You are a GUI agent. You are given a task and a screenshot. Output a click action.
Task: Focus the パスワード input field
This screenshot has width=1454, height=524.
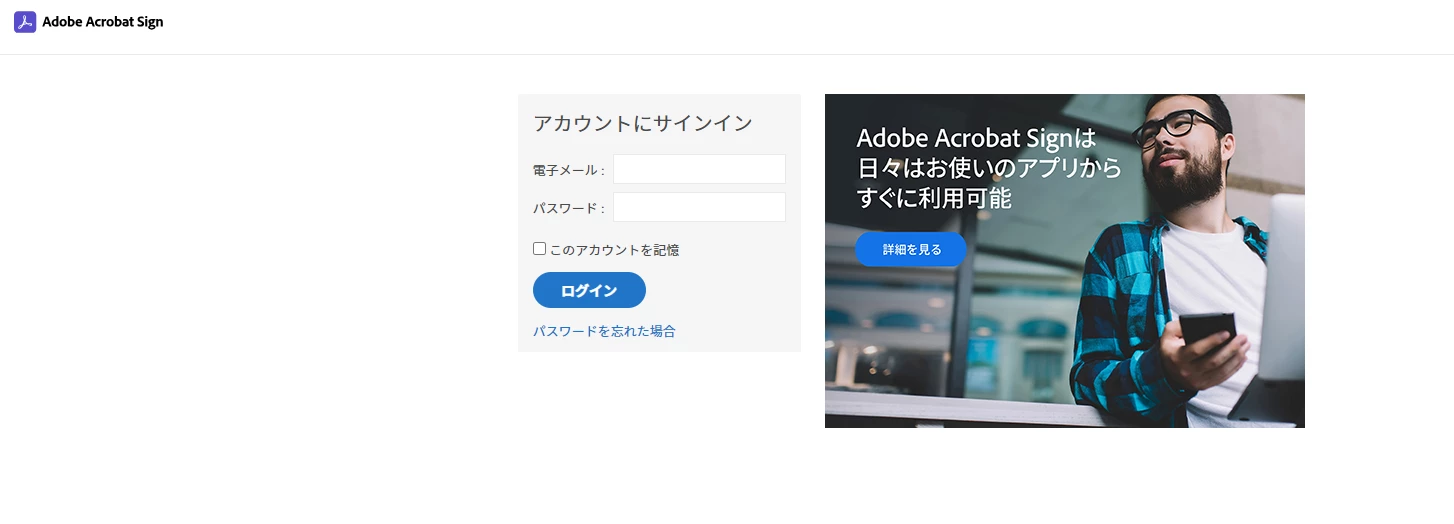699,207
